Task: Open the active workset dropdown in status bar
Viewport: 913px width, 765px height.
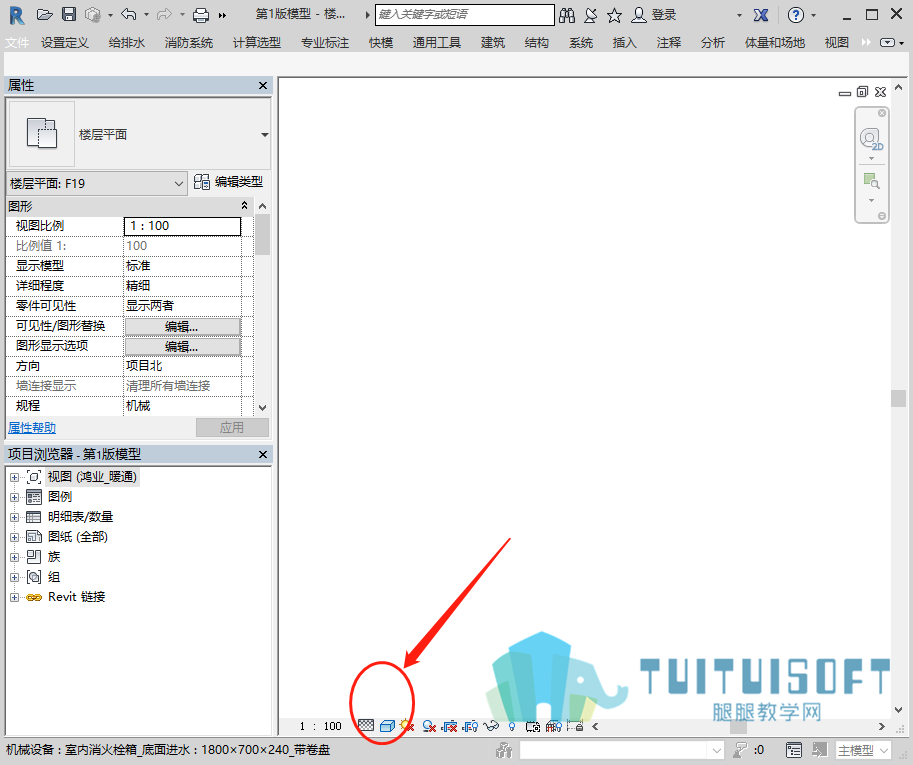Action: [x=622, y=750]
